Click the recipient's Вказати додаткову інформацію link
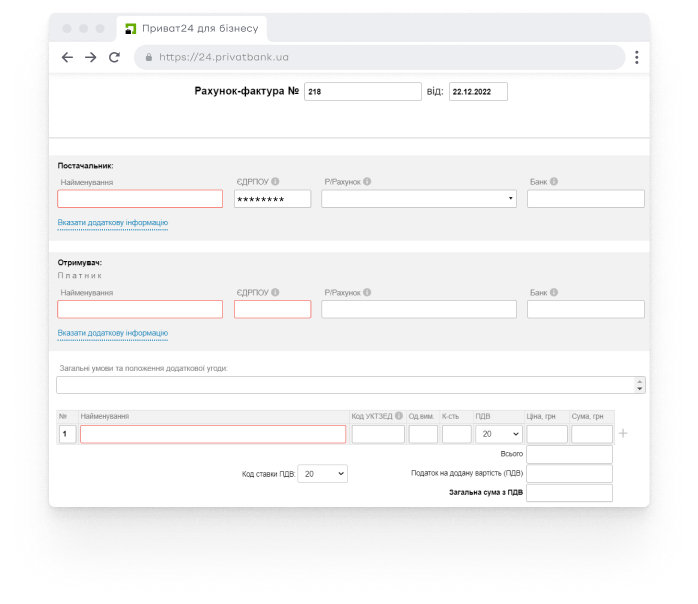Viewport: 698px width, 604px height. click(x=112, y=333)
